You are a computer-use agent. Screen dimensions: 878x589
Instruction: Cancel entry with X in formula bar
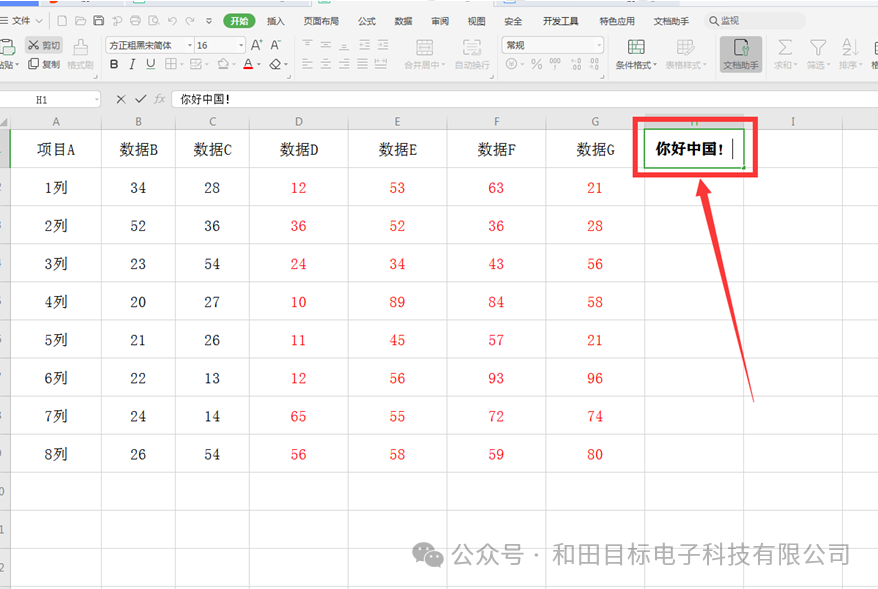pos(121,99)
